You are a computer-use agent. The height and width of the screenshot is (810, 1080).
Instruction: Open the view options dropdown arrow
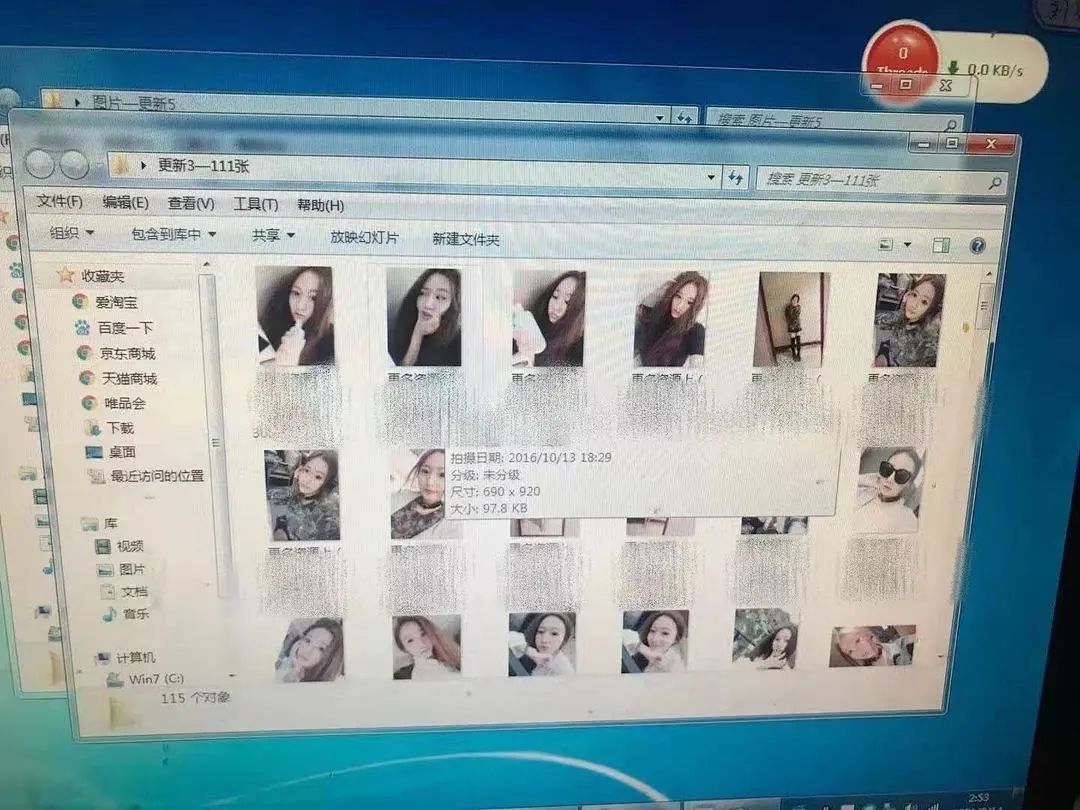click(907, 245)
